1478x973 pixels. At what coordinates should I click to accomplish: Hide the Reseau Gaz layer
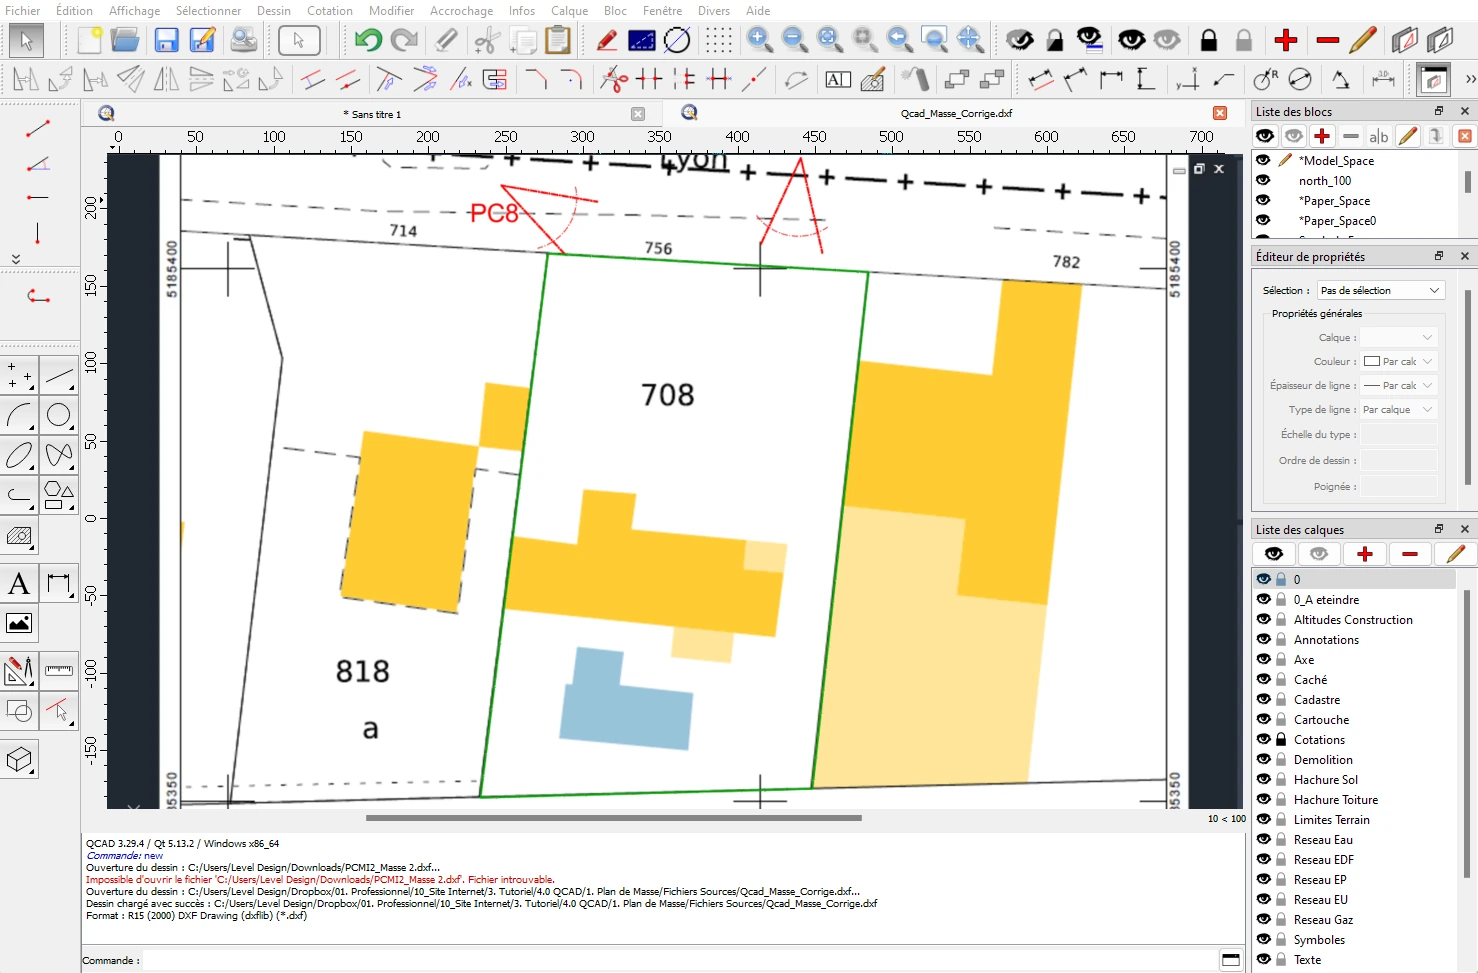point(1264,919)
